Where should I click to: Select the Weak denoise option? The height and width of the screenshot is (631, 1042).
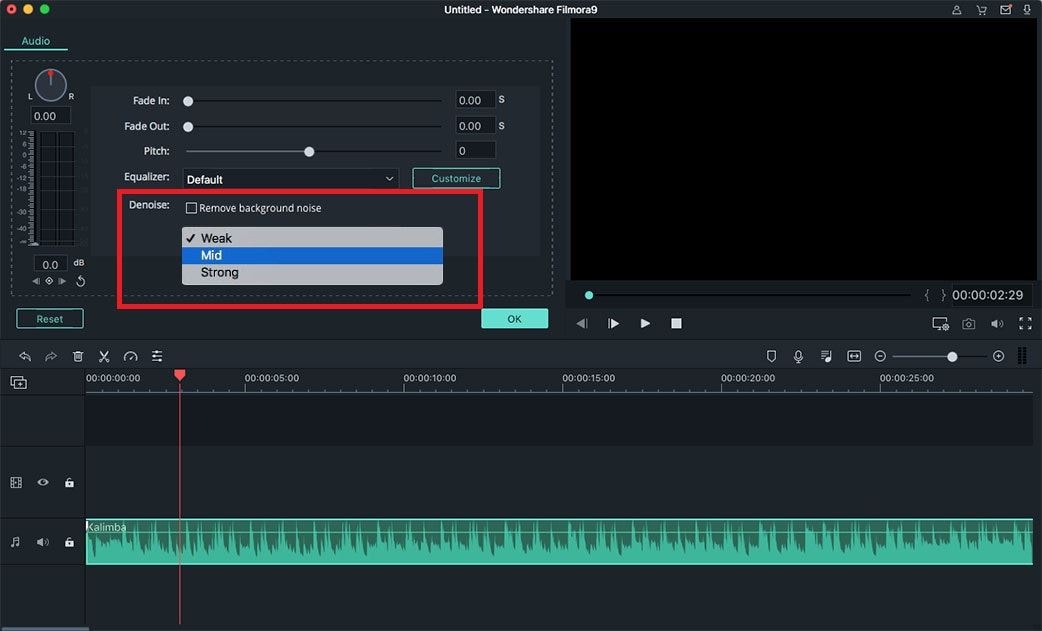click(x=312, y=238)
